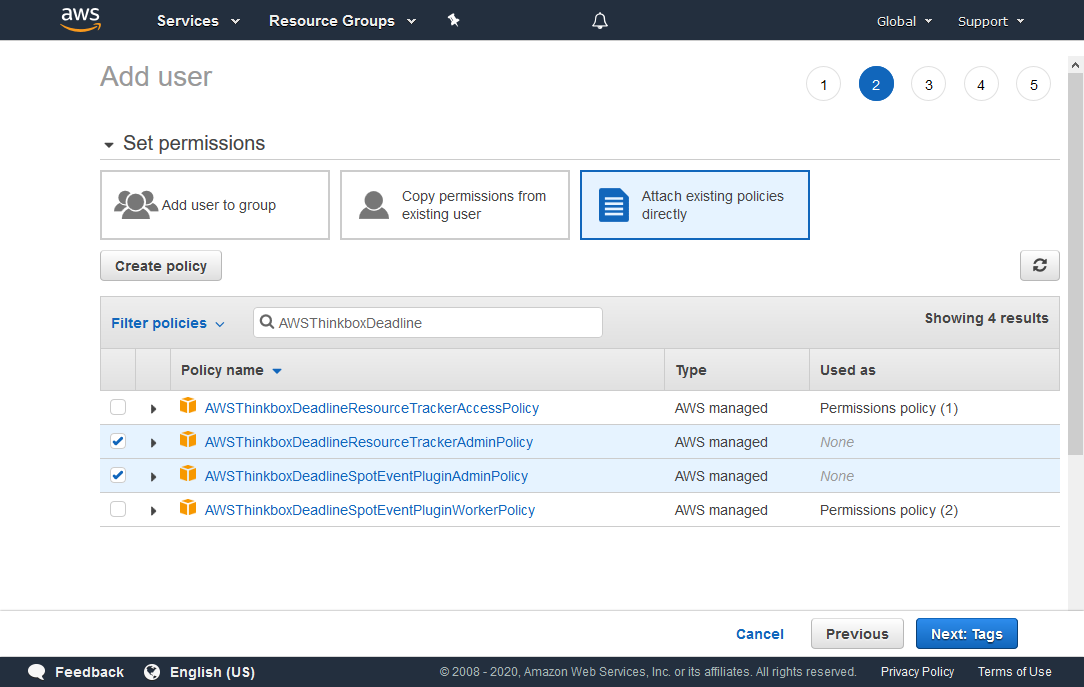Click policy box icon for ResourceTrackerAccessPolicy
This screenshot has width=1084, height=687.
(x=188, y=406)
